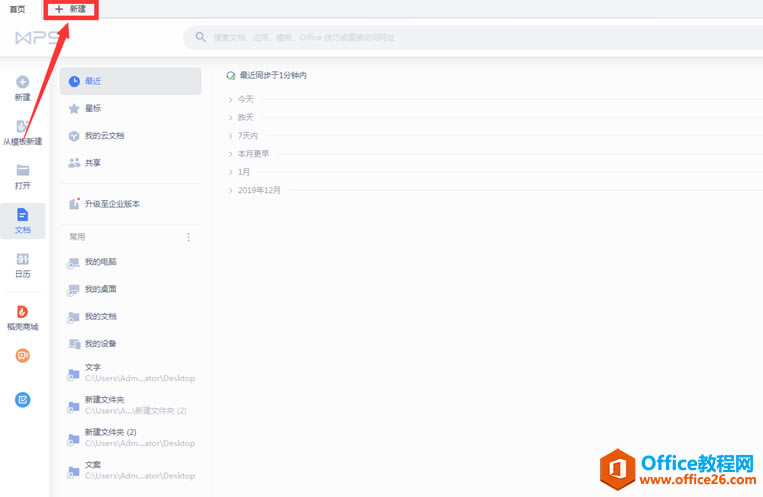Click the 最近同步于1分钟内 status text
763x497 pixels.
tap(273, 75)
